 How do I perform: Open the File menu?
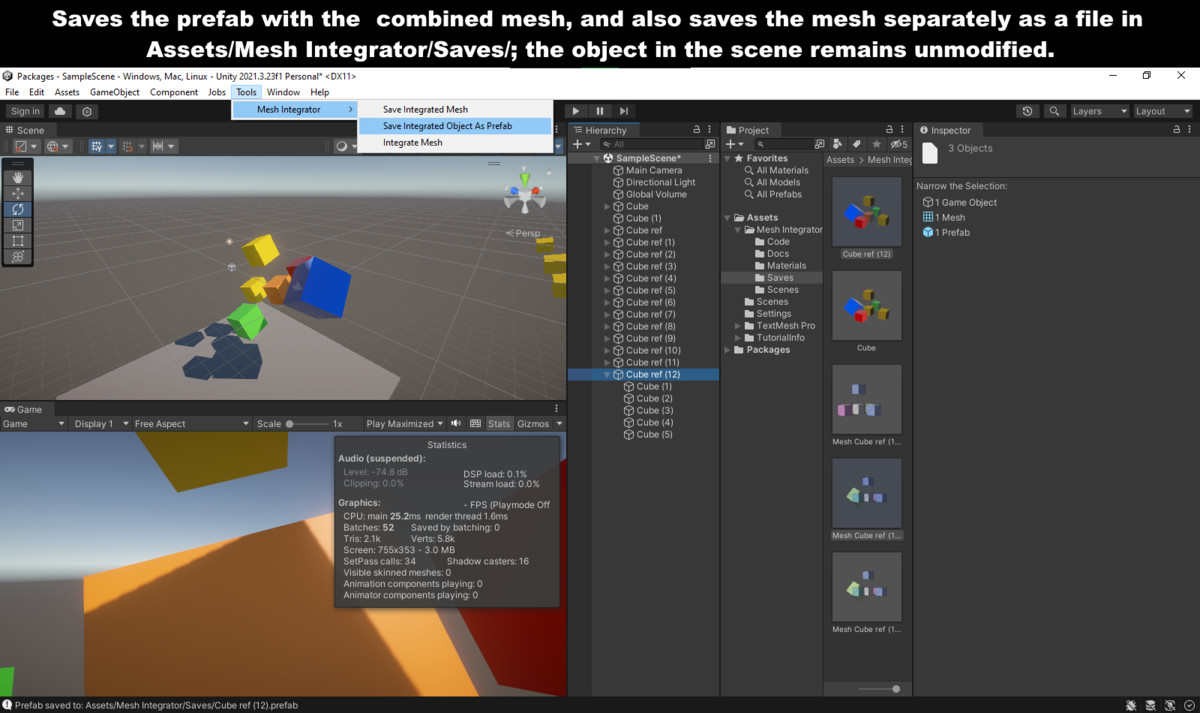tap(12, 92)
